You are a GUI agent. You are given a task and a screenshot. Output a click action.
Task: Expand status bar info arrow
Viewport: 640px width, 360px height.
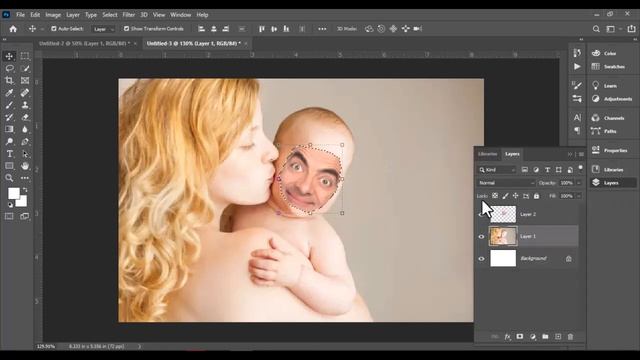(140, 347)
